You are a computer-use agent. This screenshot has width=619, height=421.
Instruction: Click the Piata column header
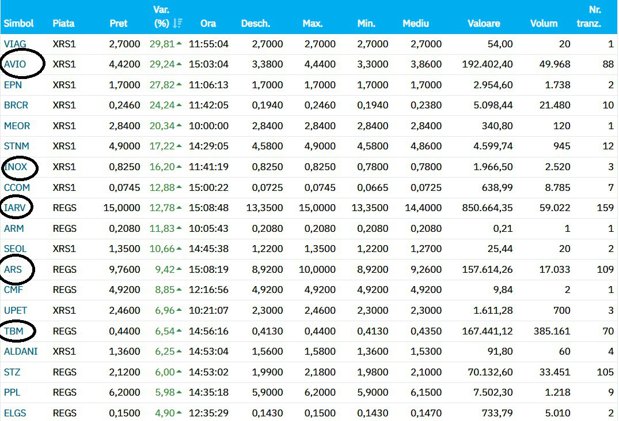[x=64, y=23]
